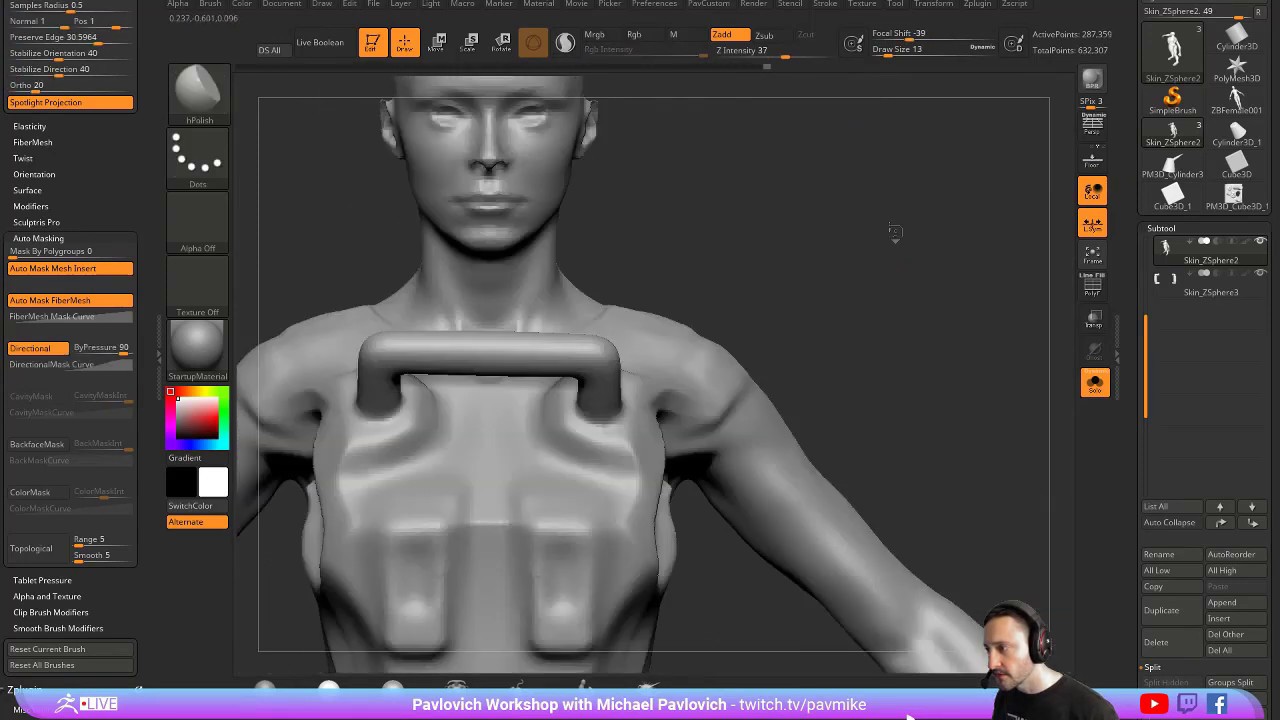Open the Preferences menu
Viewport: 1280px width, 720px height.
(654, 4)
